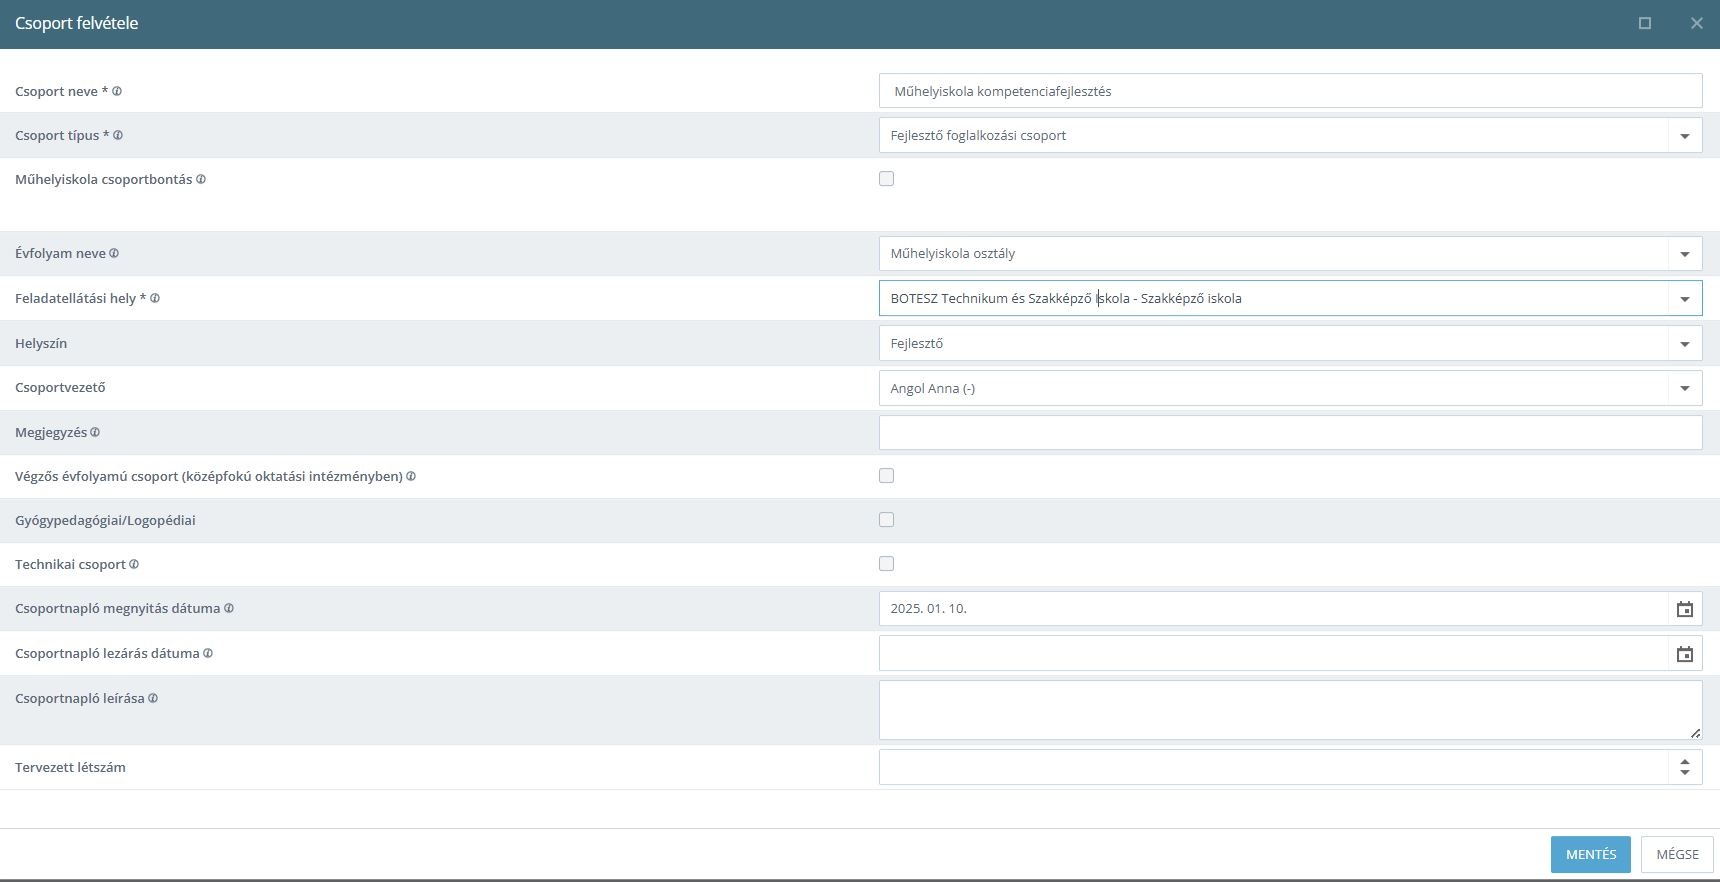Click Fejlesztő foglalkozási csoport value

[978, 135]
